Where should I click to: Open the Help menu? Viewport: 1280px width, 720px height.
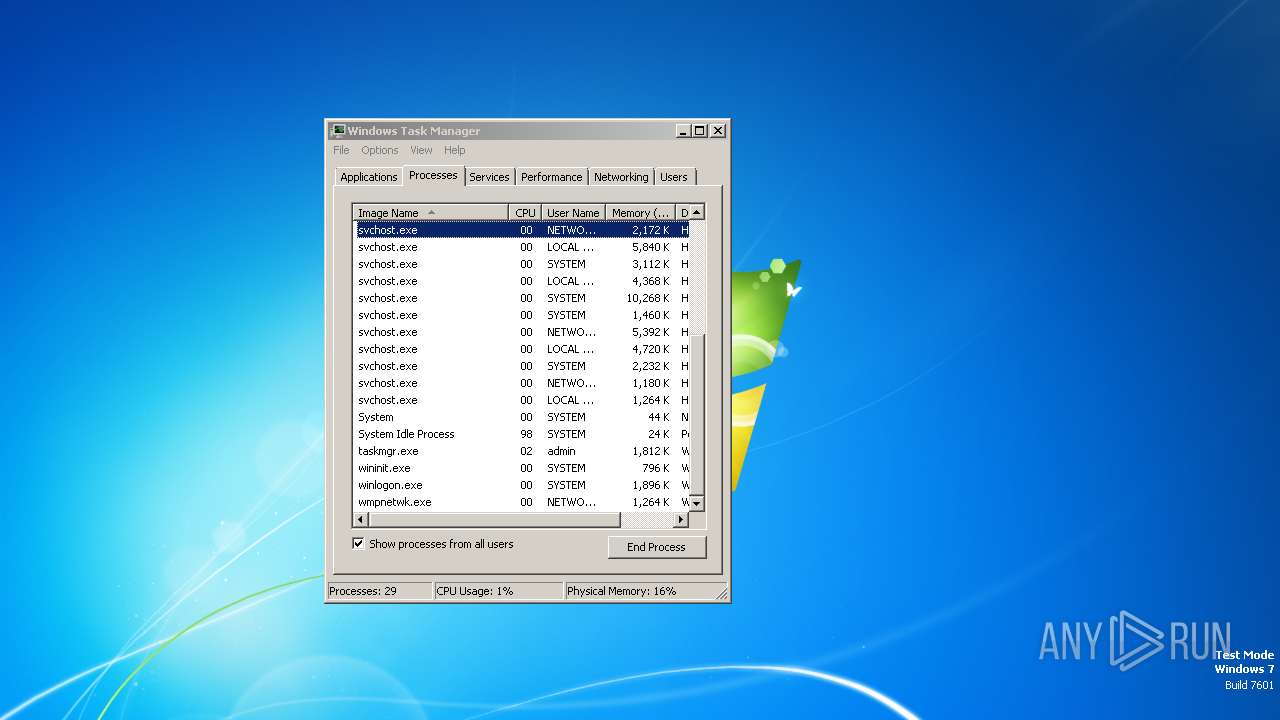(x=455, y=150)
